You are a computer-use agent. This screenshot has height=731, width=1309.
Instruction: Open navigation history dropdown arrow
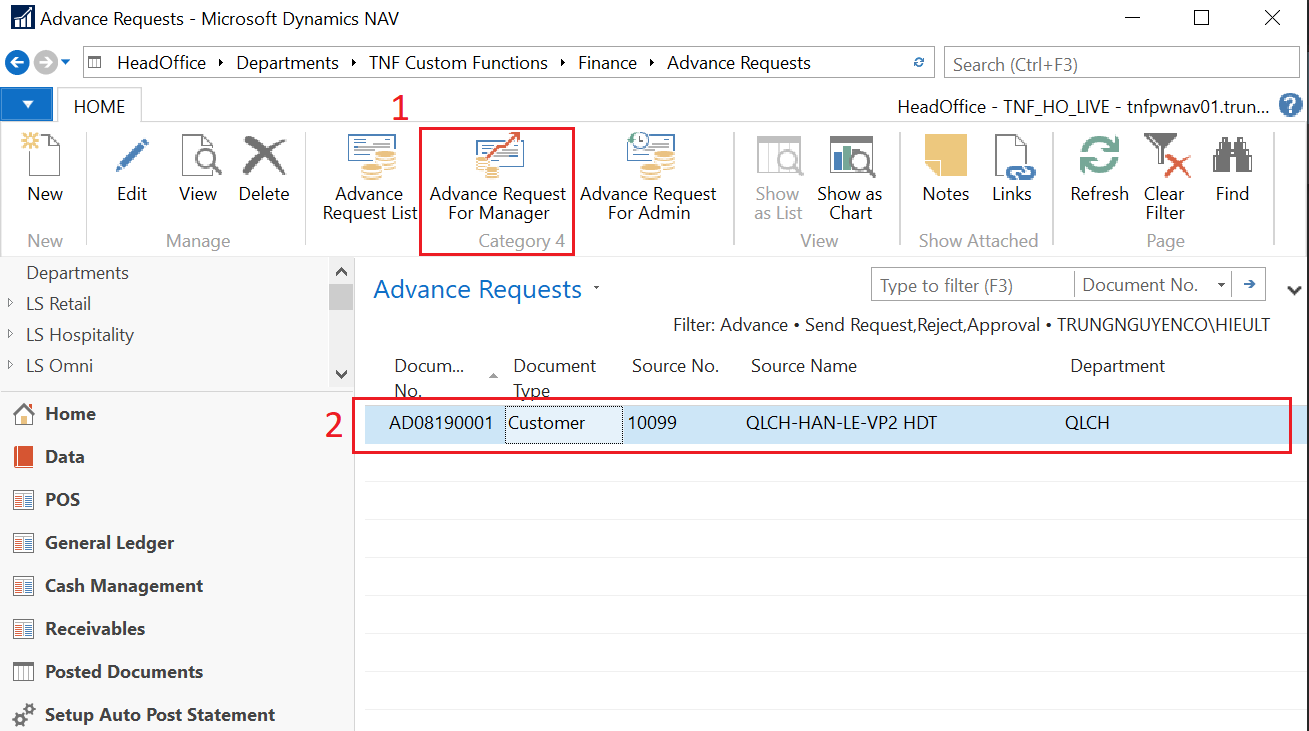point(66,63)
